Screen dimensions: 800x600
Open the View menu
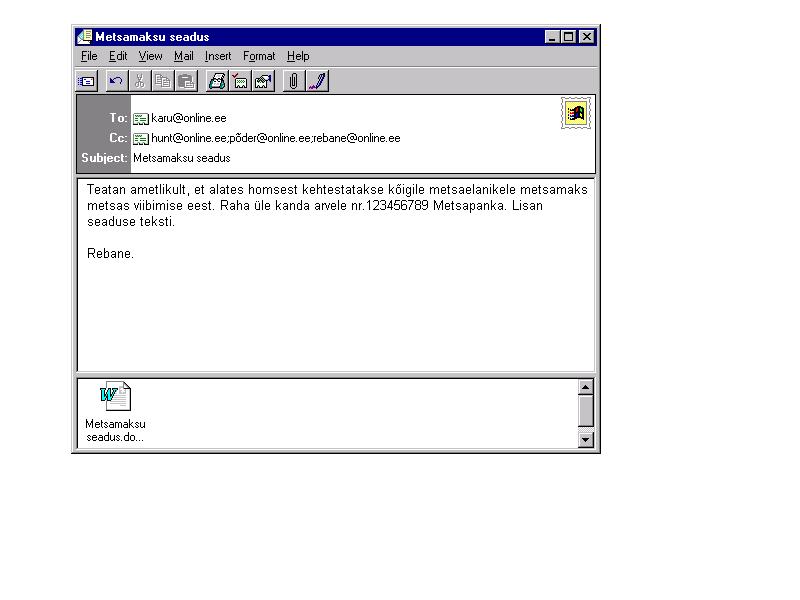151,56
